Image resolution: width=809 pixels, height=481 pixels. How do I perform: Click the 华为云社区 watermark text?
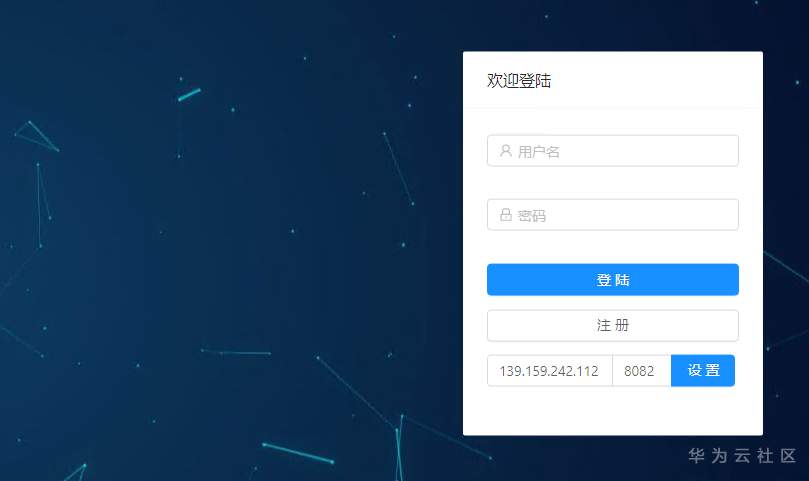(742, 456)
